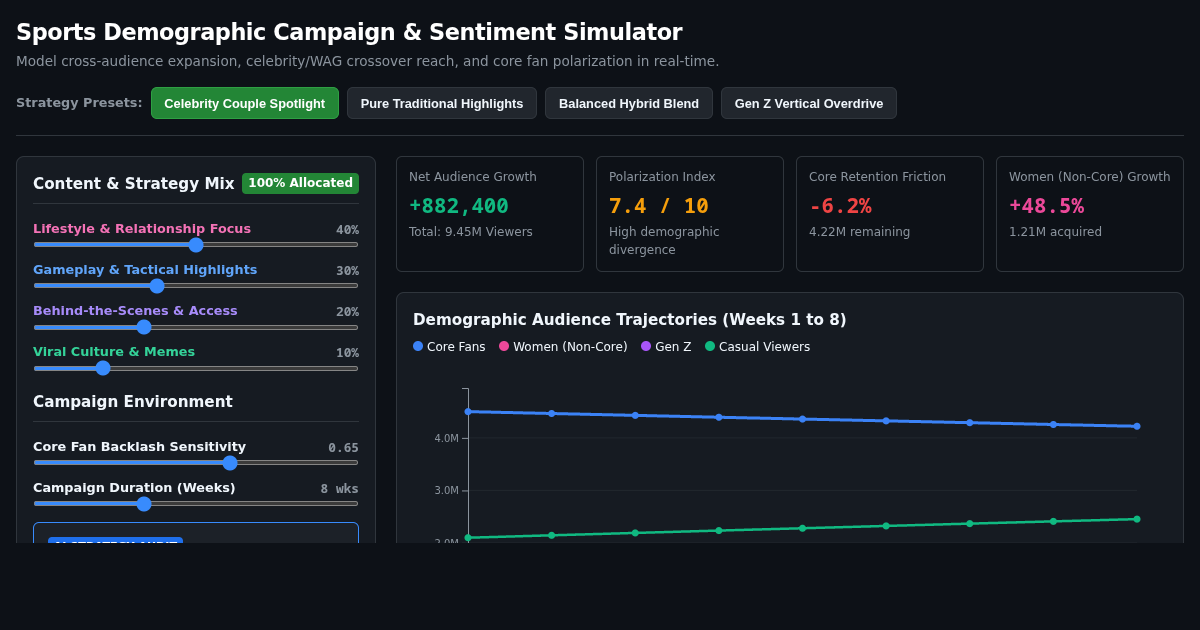Click the 8 wks duration value

point(339,489)
